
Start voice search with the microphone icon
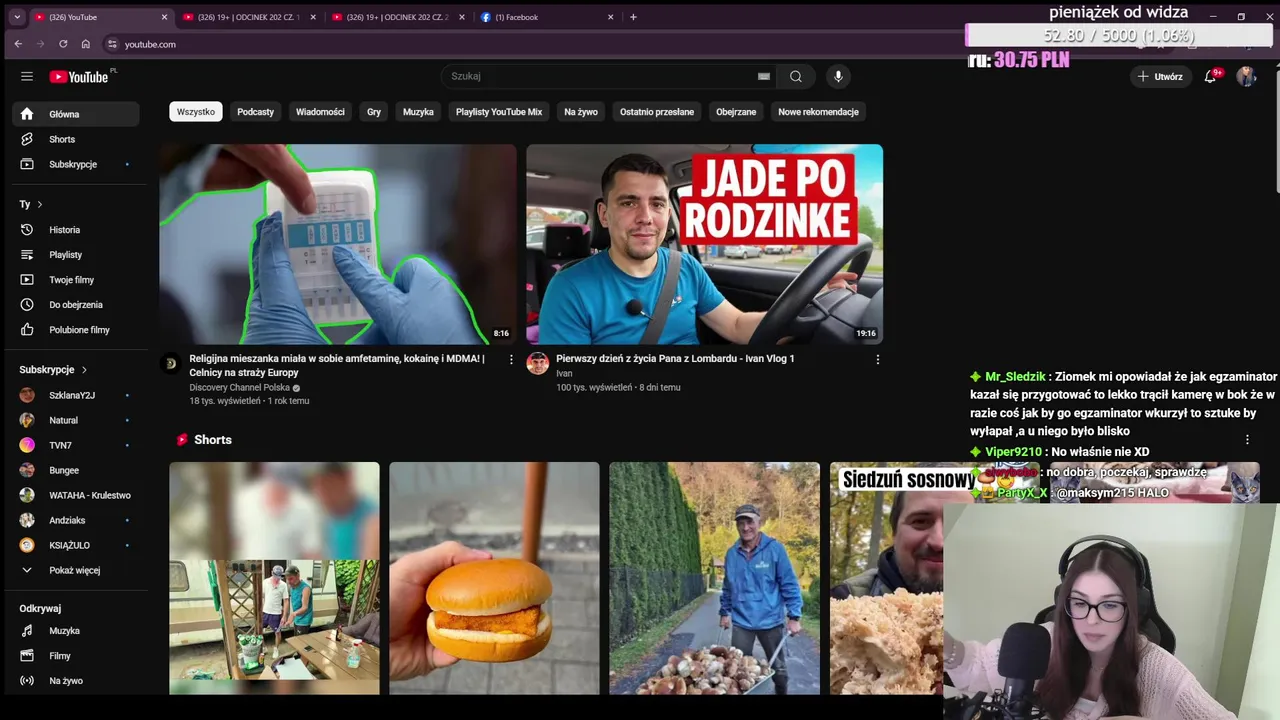click(838, 76)
